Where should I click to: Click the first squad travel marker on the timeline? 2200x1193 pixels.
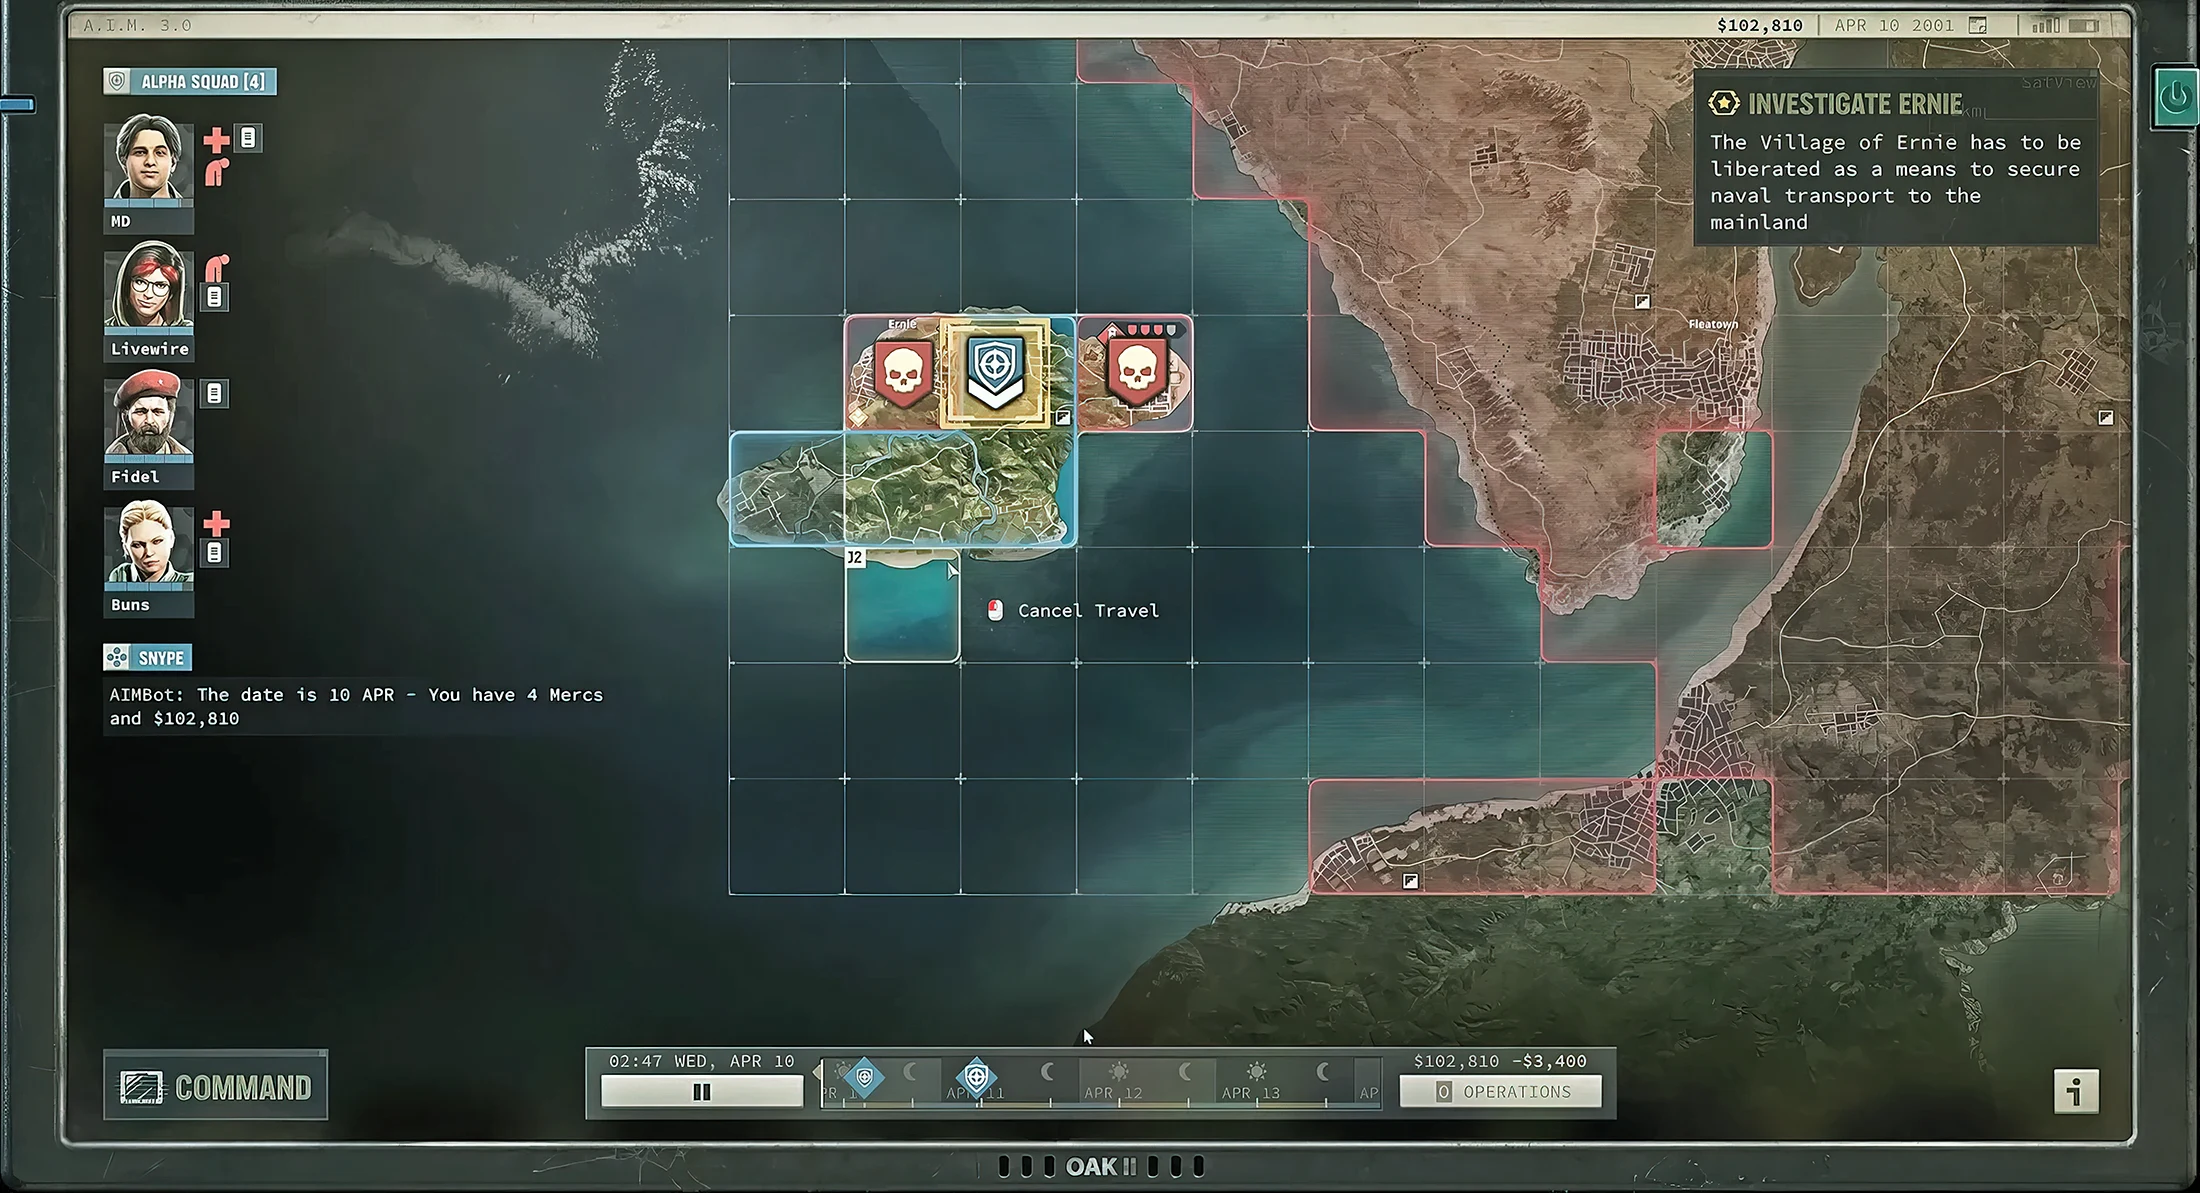coord(865,1078)
